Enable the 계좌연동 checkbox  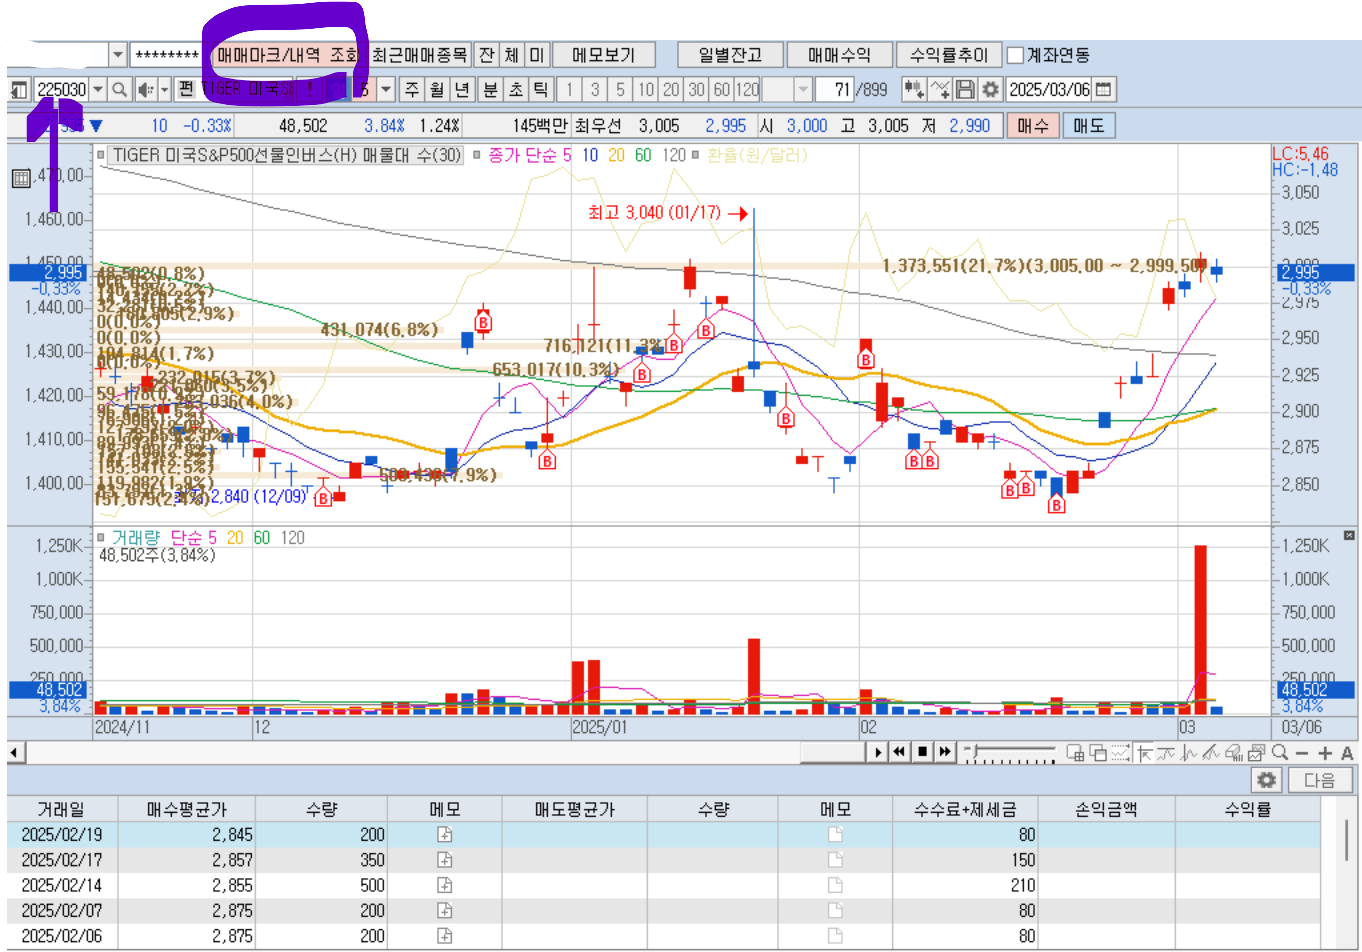click(1015, 56)
